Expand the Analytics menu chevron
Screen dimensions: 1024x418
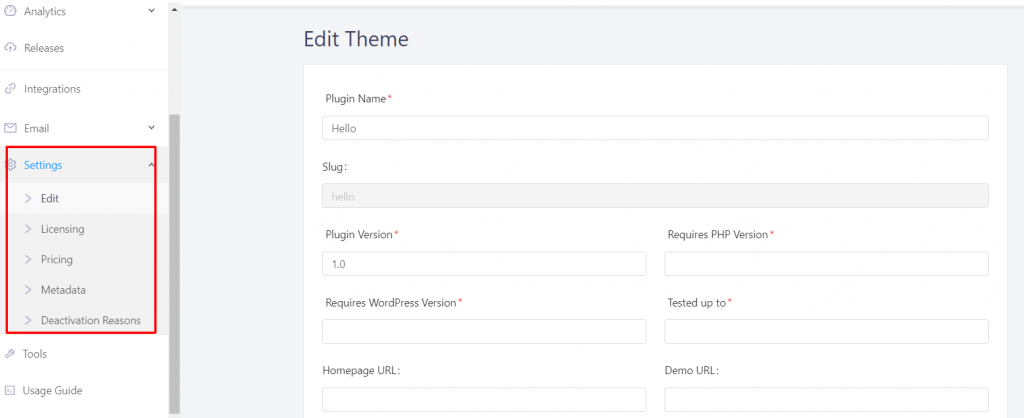pyautogui.click(x=152, y=11)
